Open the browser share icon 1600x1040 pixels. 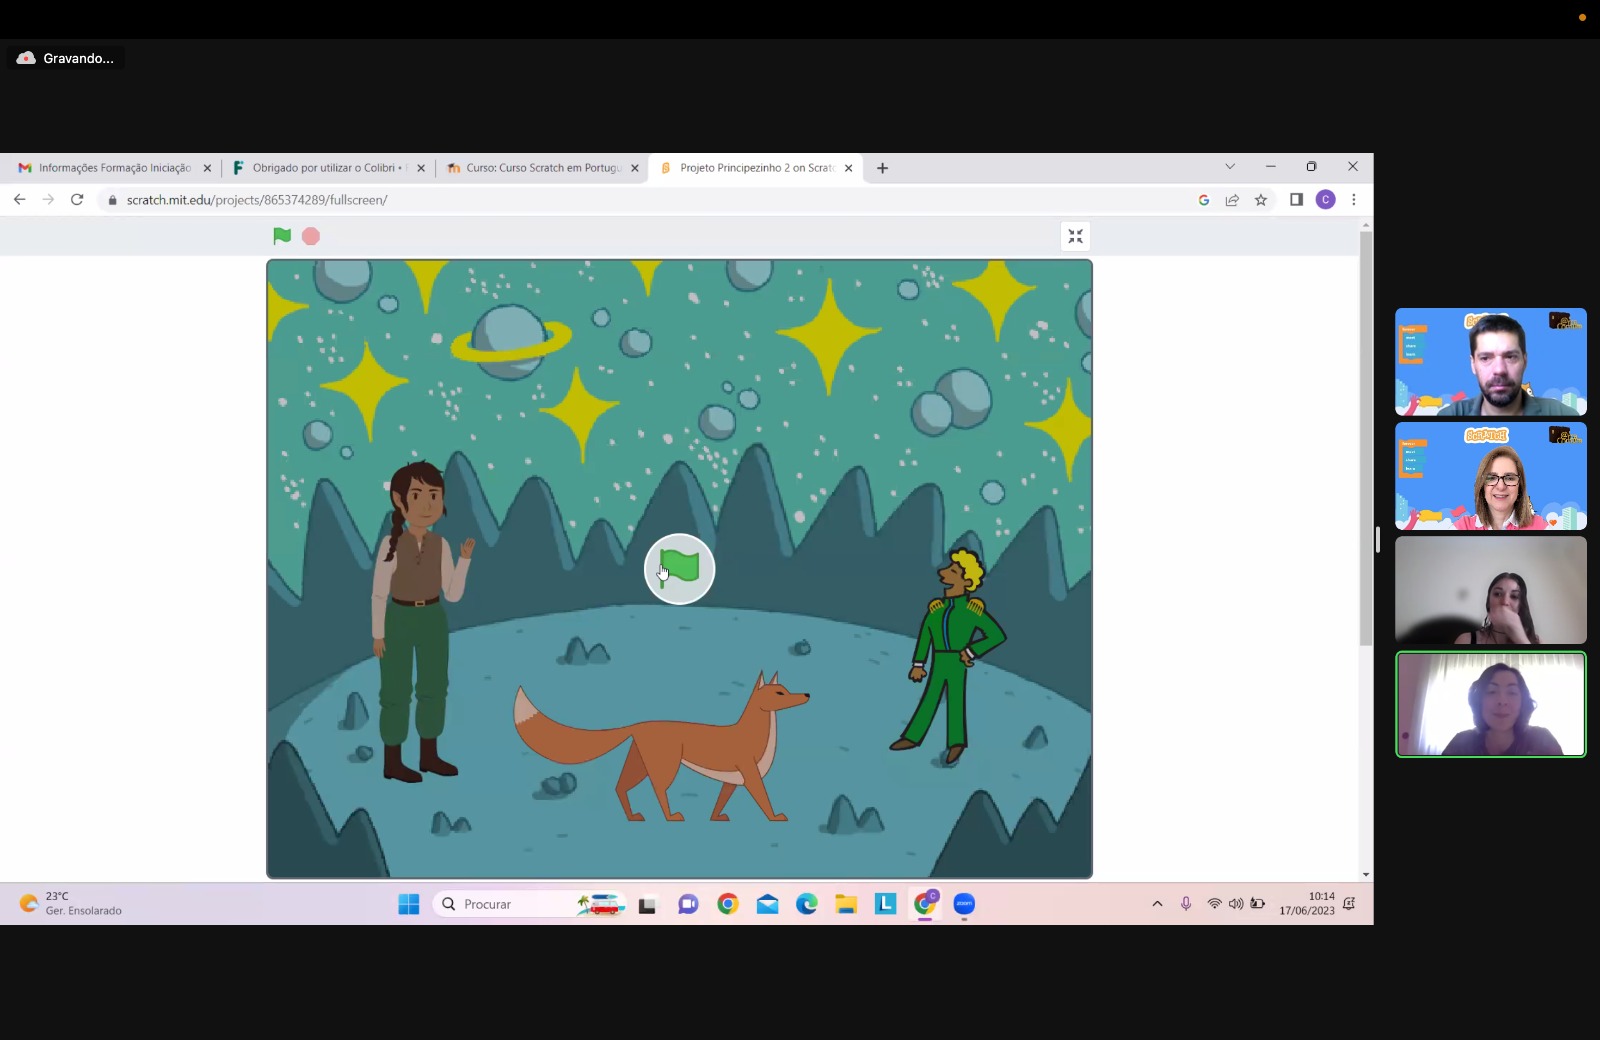[1232, 200]
